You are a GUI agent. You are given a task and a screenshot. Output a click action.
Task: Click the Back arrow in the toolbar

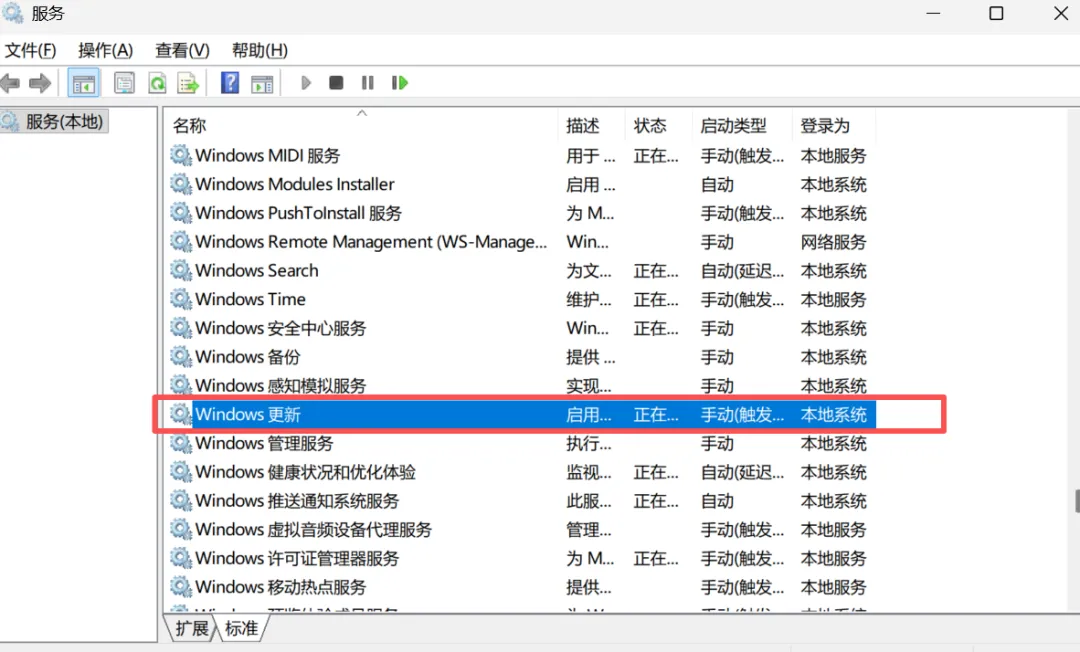tap(10, 83)
